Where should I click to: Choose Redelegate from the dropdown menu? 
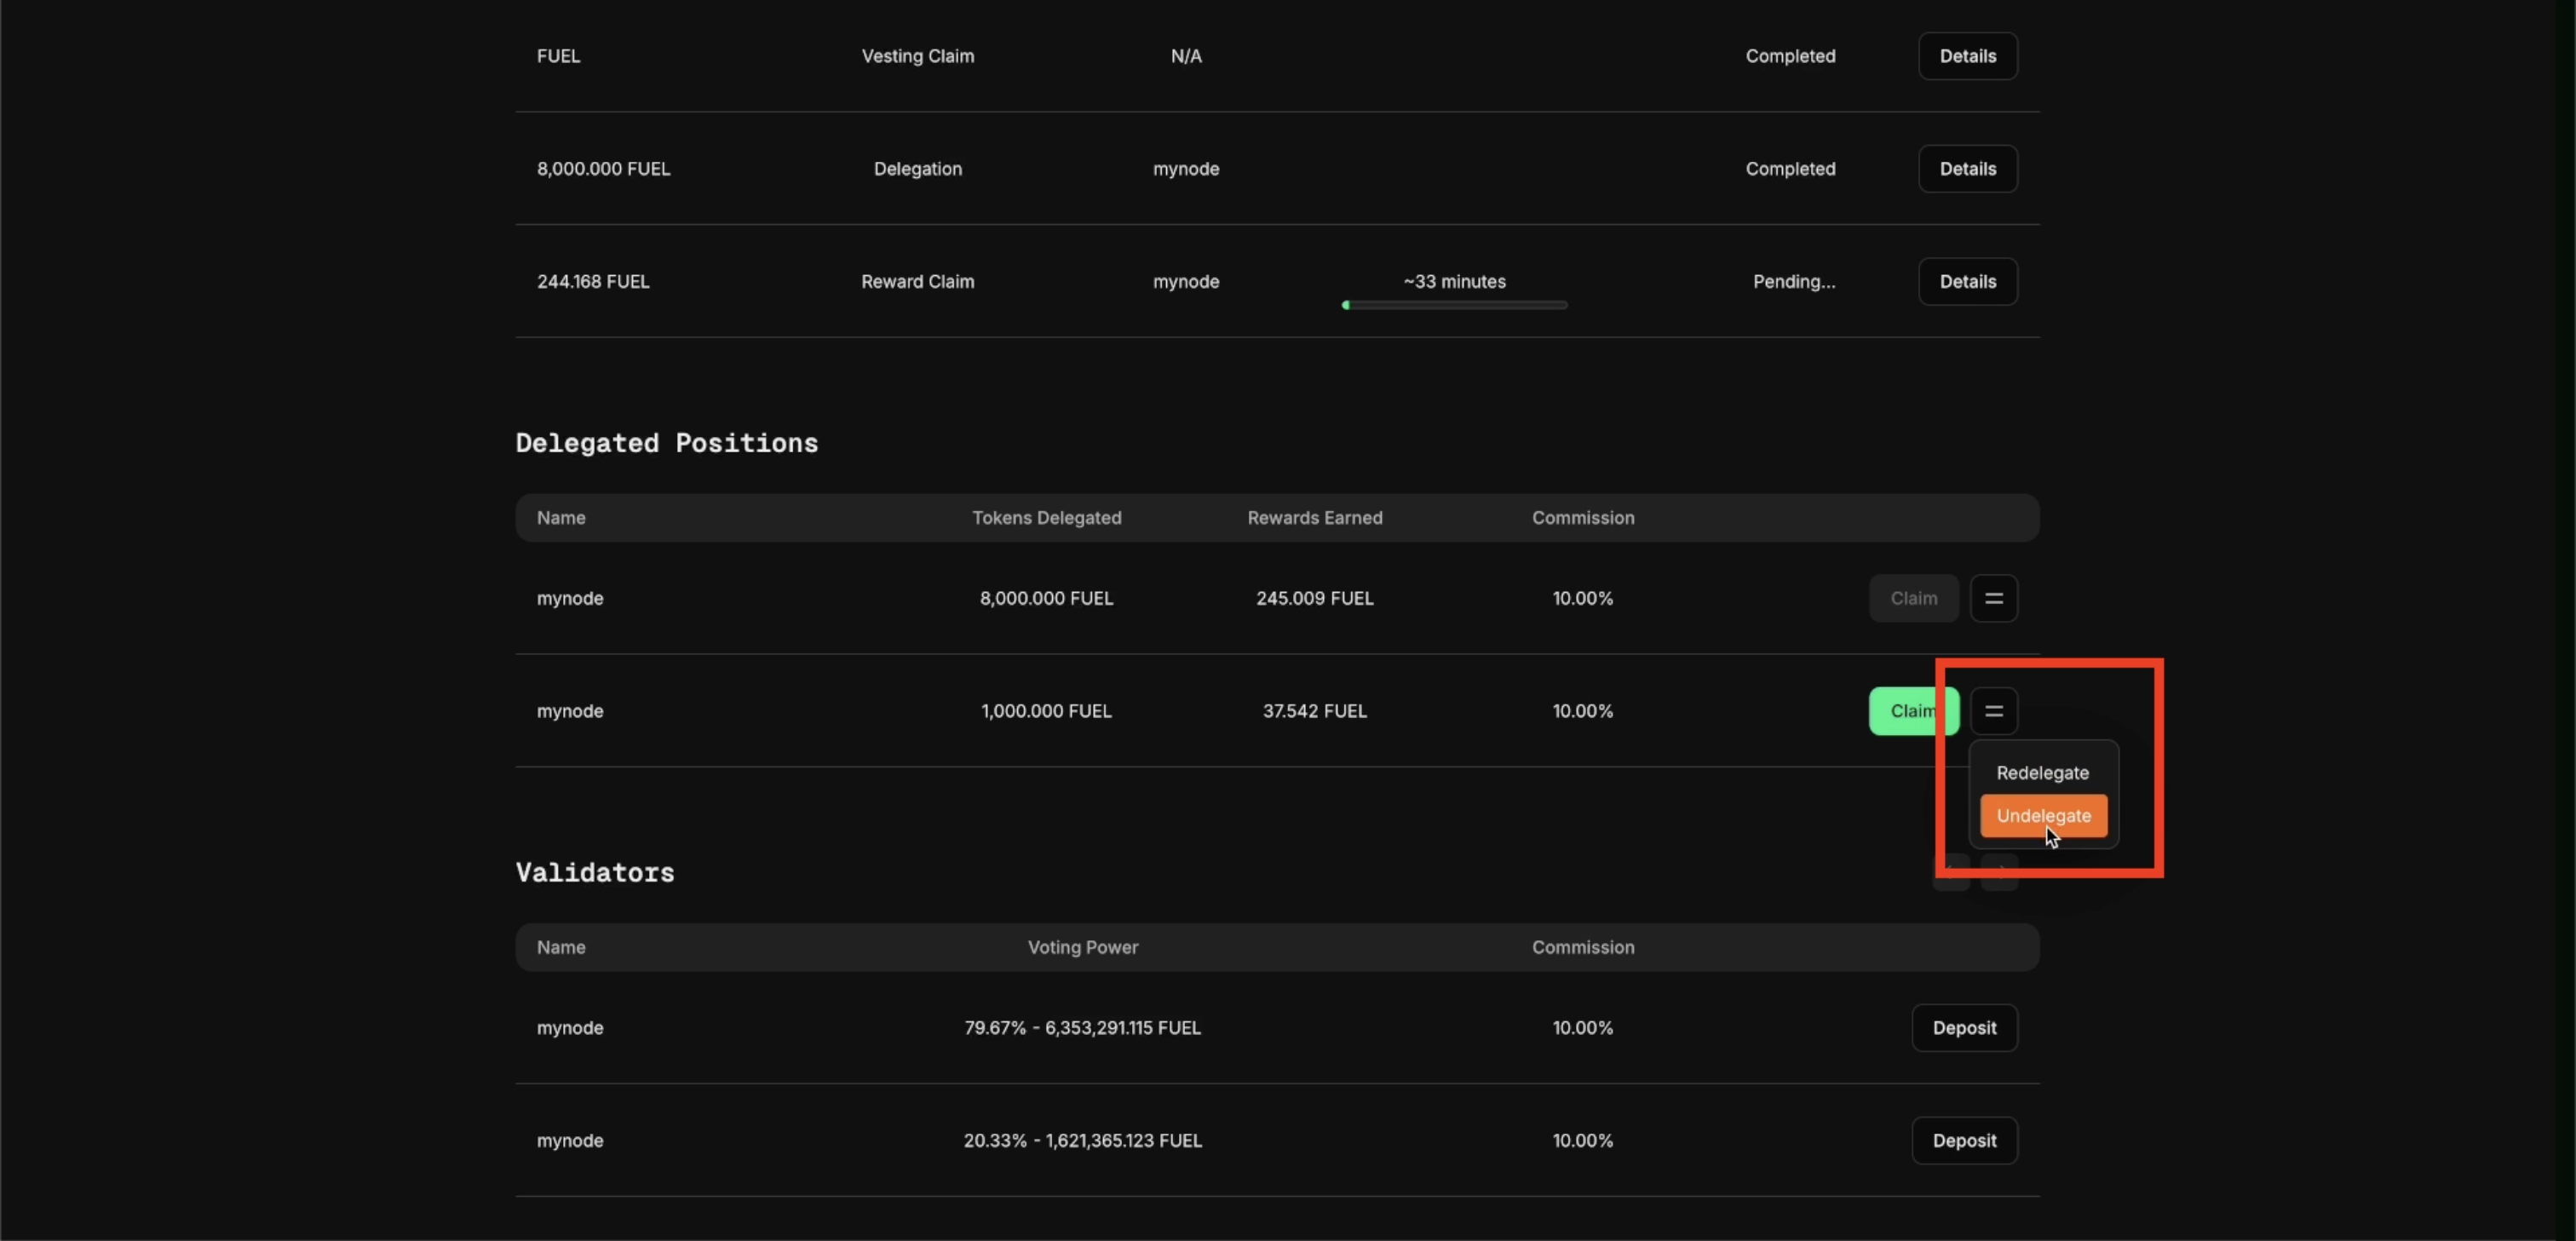[2042, 772]
